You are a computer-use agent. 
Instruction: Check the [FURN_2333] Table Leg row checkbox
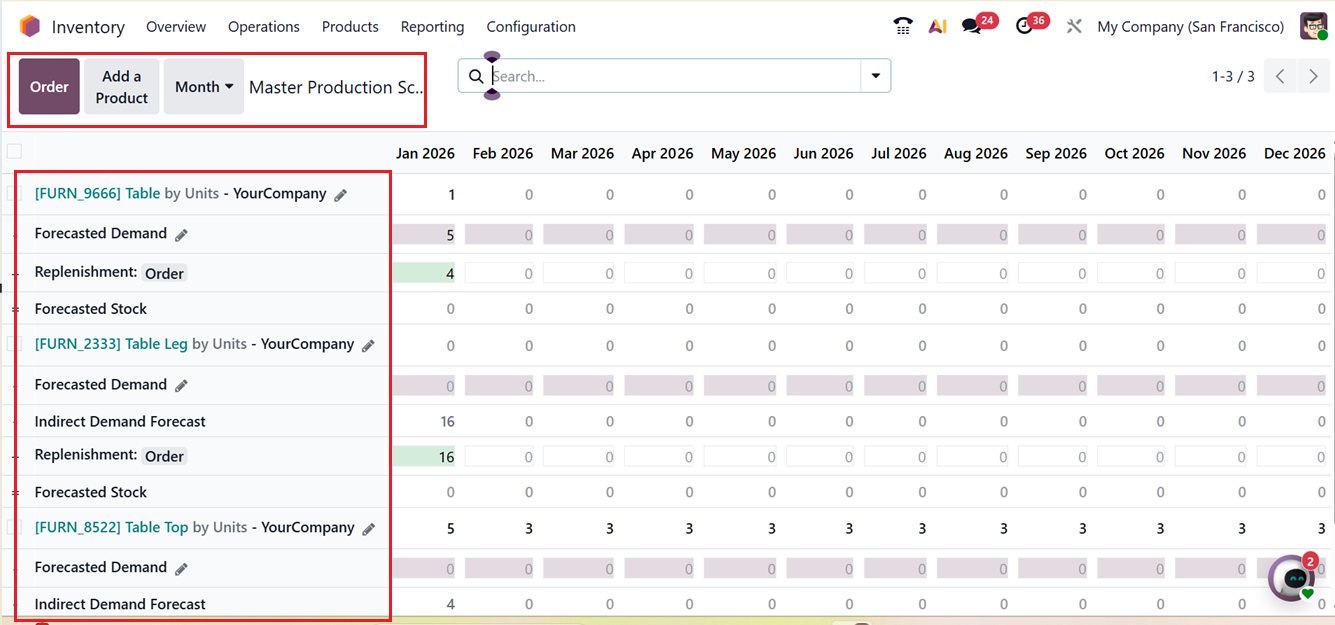(x=14, y=343)
